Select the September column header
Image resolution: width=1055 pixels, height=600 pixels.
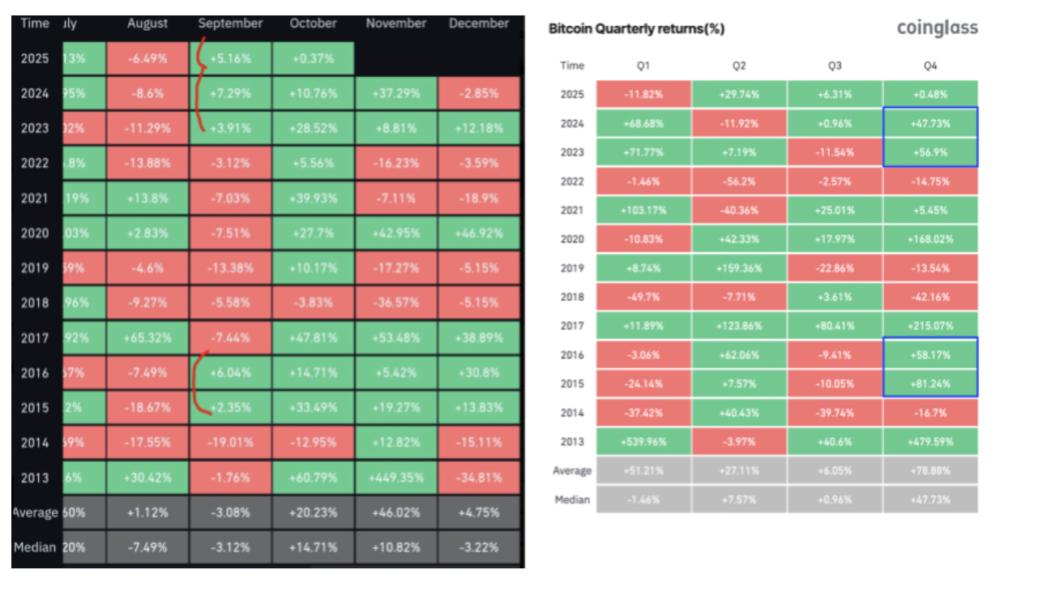pyautogui.click(x=231, y=23)
